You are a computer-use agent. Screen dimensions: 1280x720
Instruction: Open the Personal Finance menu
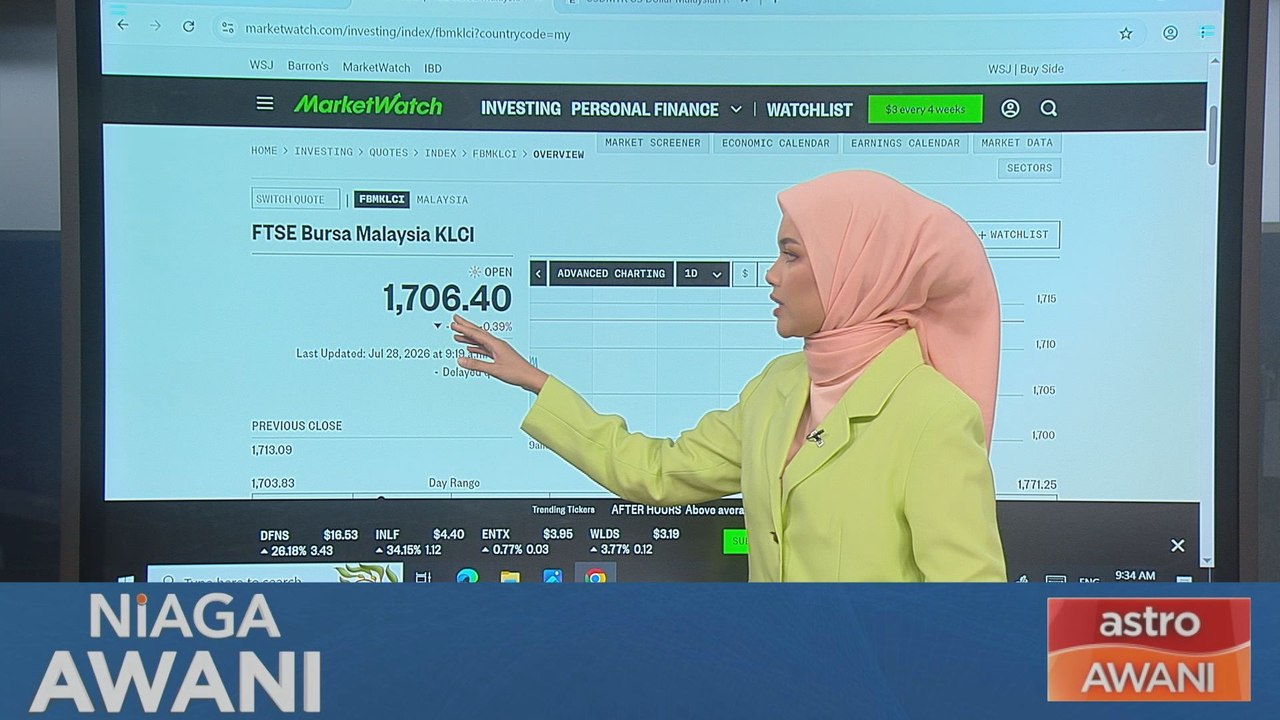(645, 109)
